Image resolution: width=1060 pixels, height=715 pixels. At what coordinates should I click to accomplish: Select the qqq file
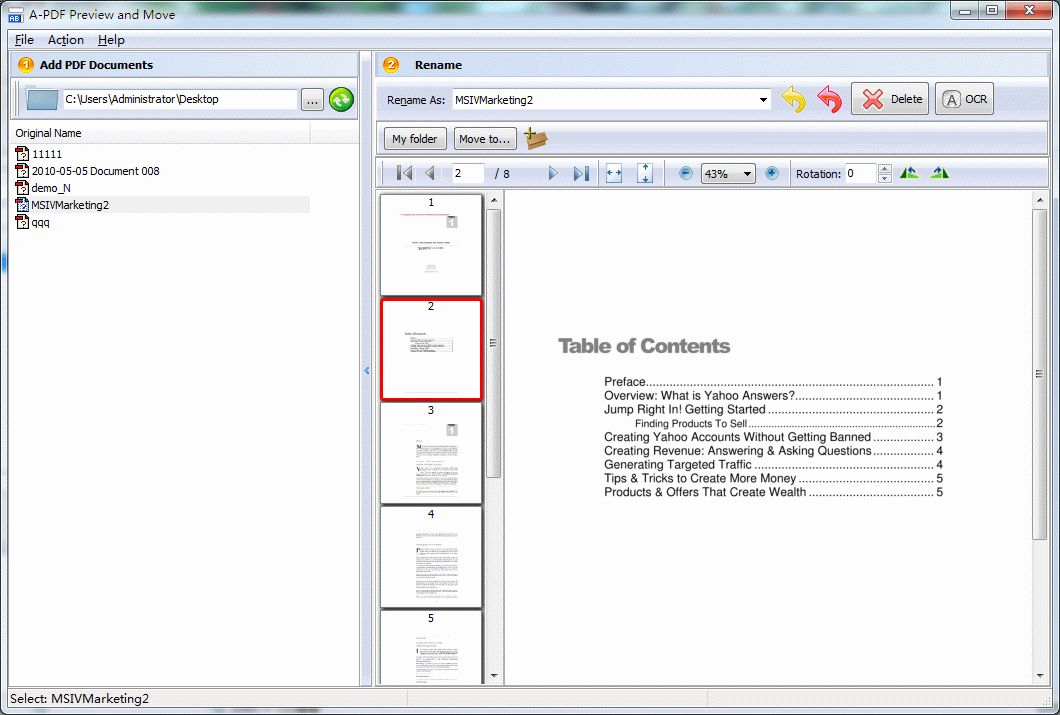pos(41,222)
